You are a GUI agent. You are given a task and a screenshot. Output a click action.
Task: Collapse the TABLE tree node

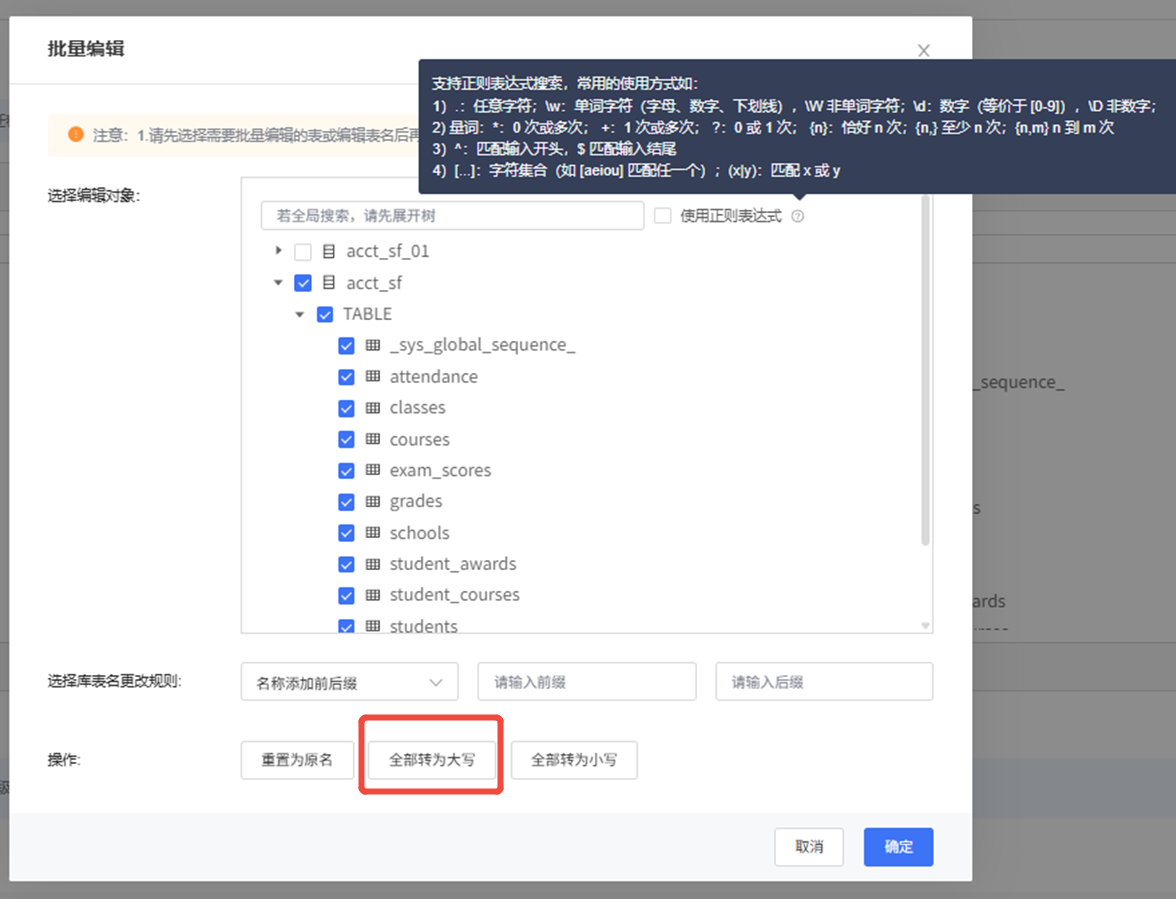tap(300, 314)
